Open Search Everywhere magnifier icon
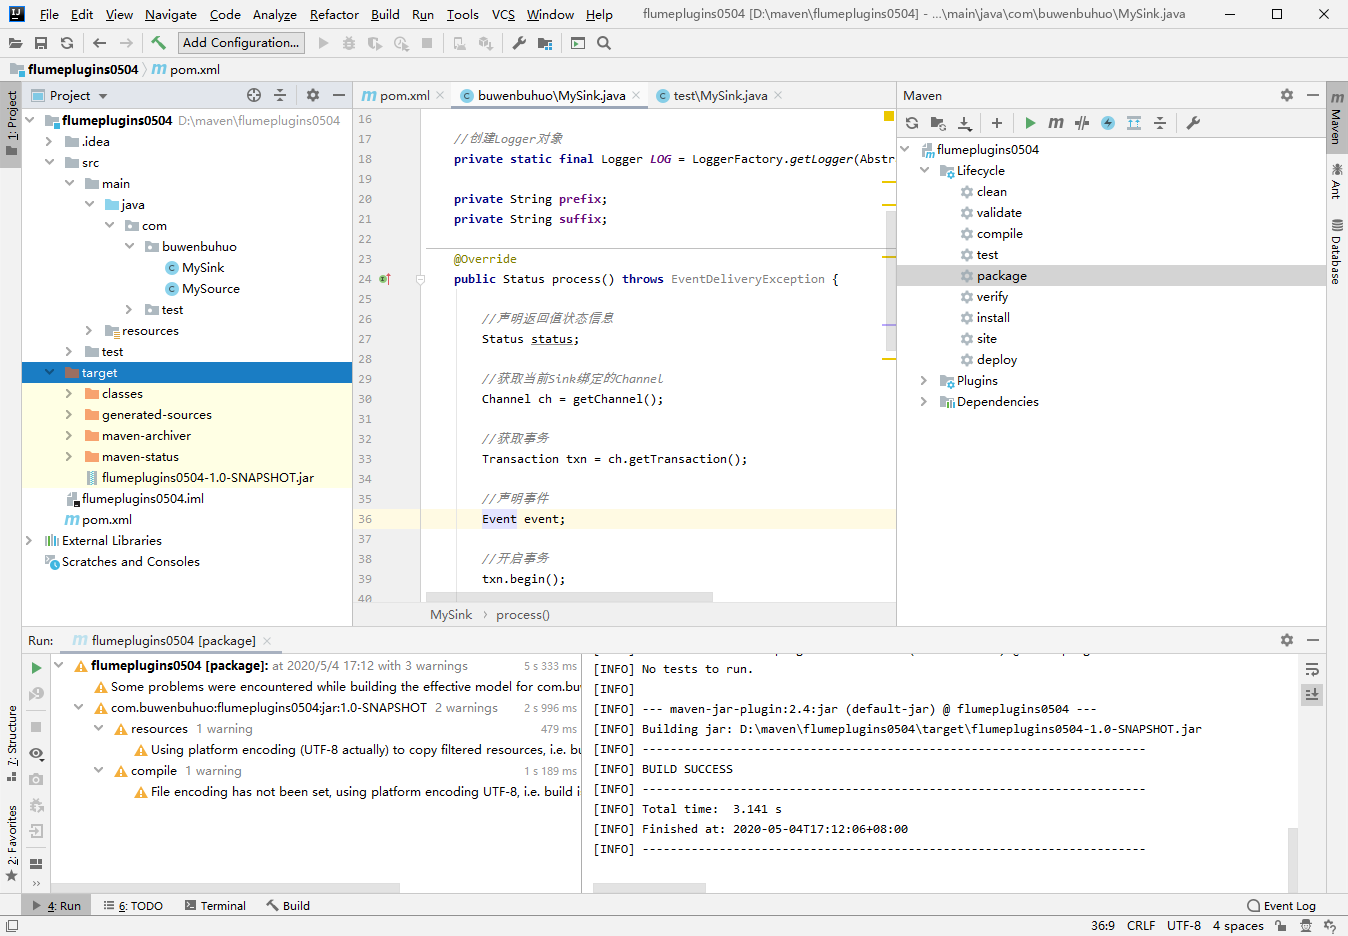The width and height of the screenshot is (1348, 936). click(604, 43)
